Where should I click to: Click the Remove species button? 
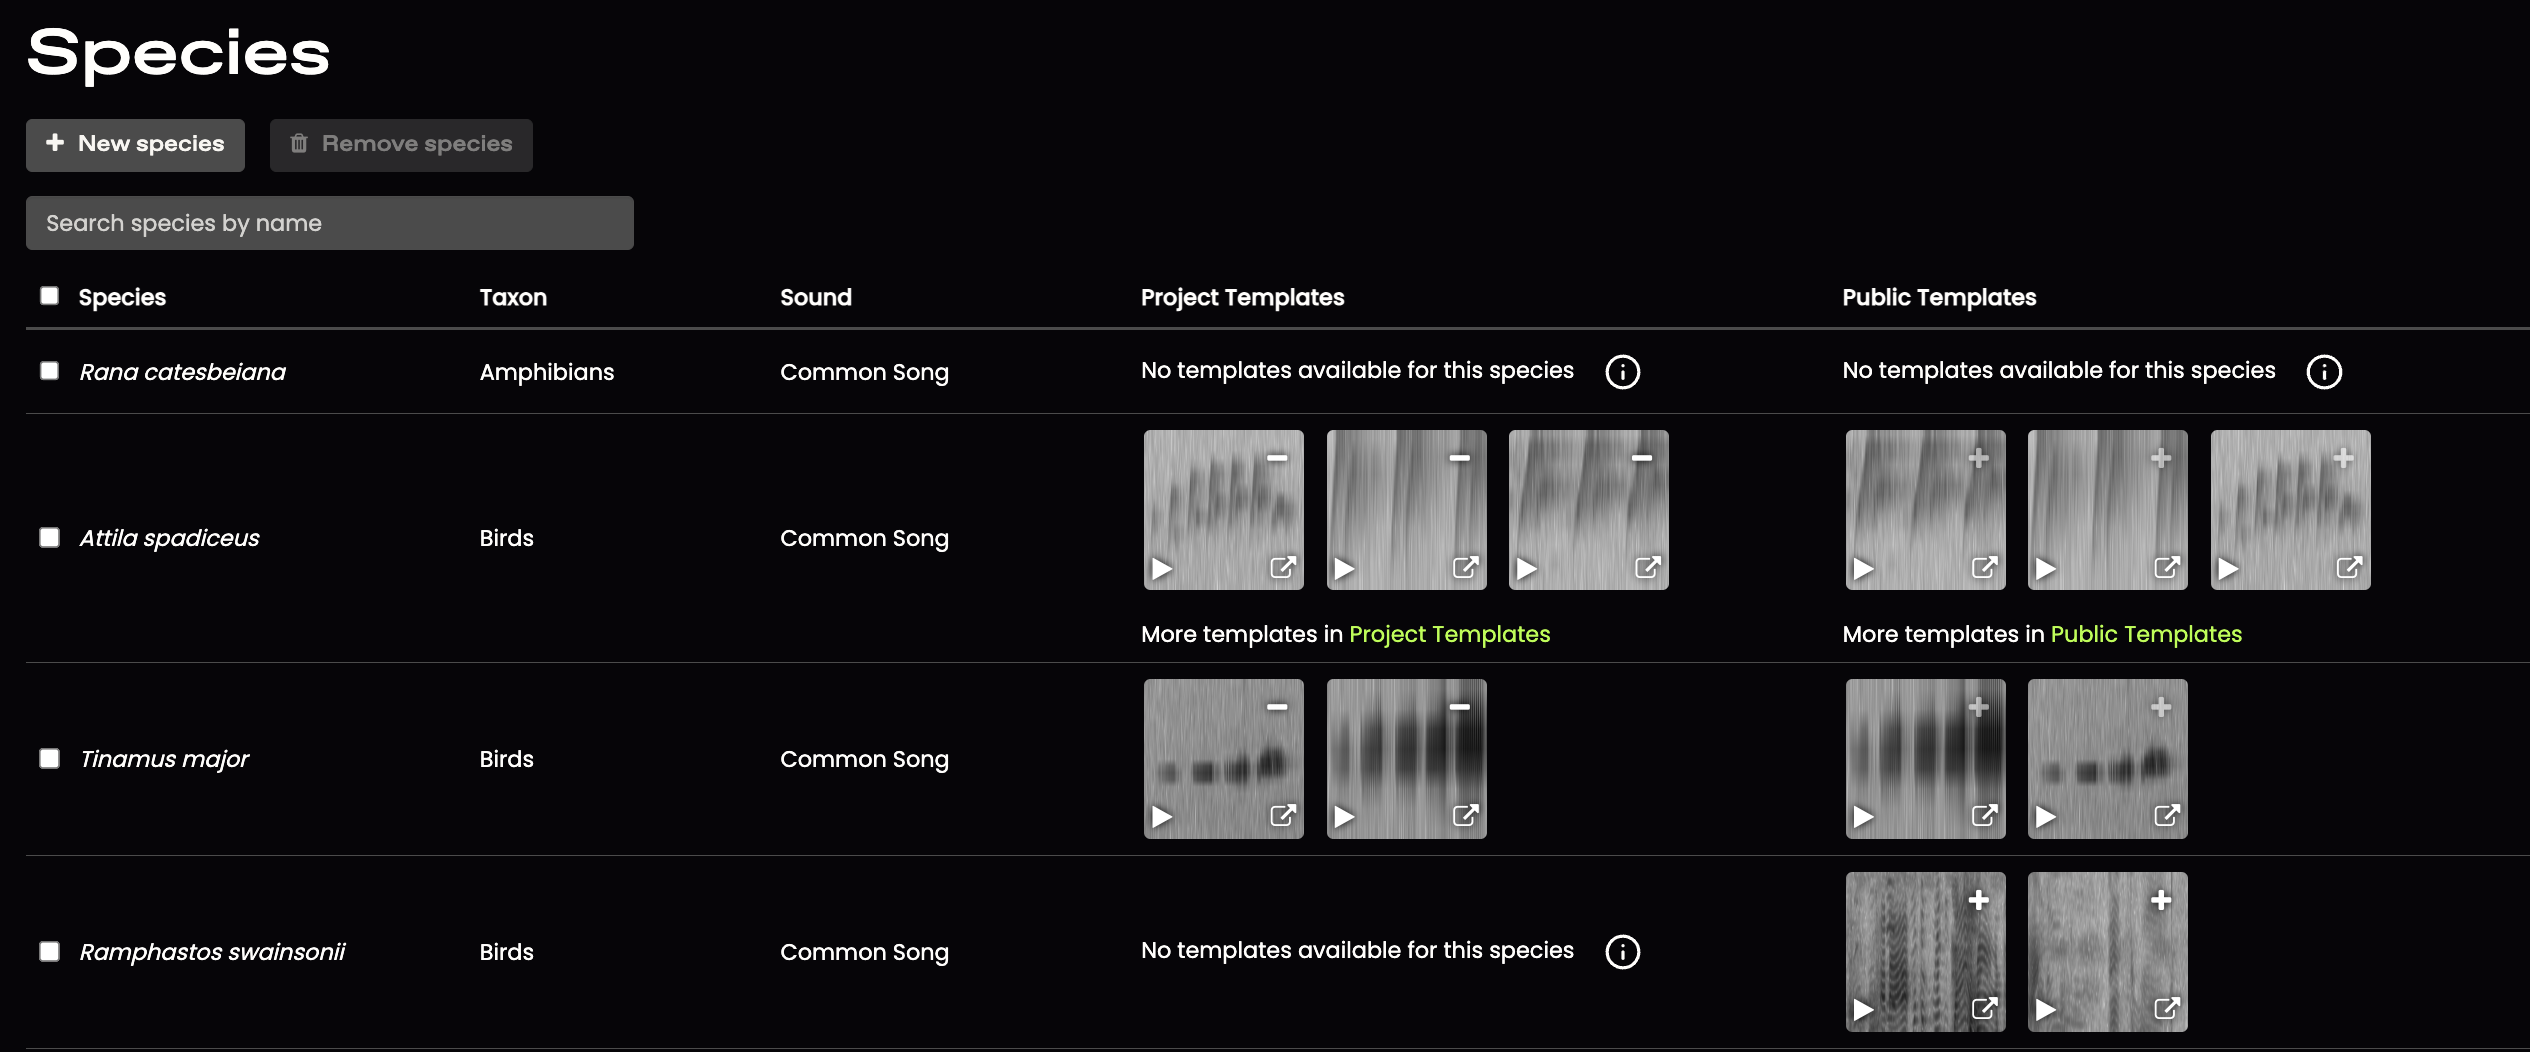click(x=401, y=145)
